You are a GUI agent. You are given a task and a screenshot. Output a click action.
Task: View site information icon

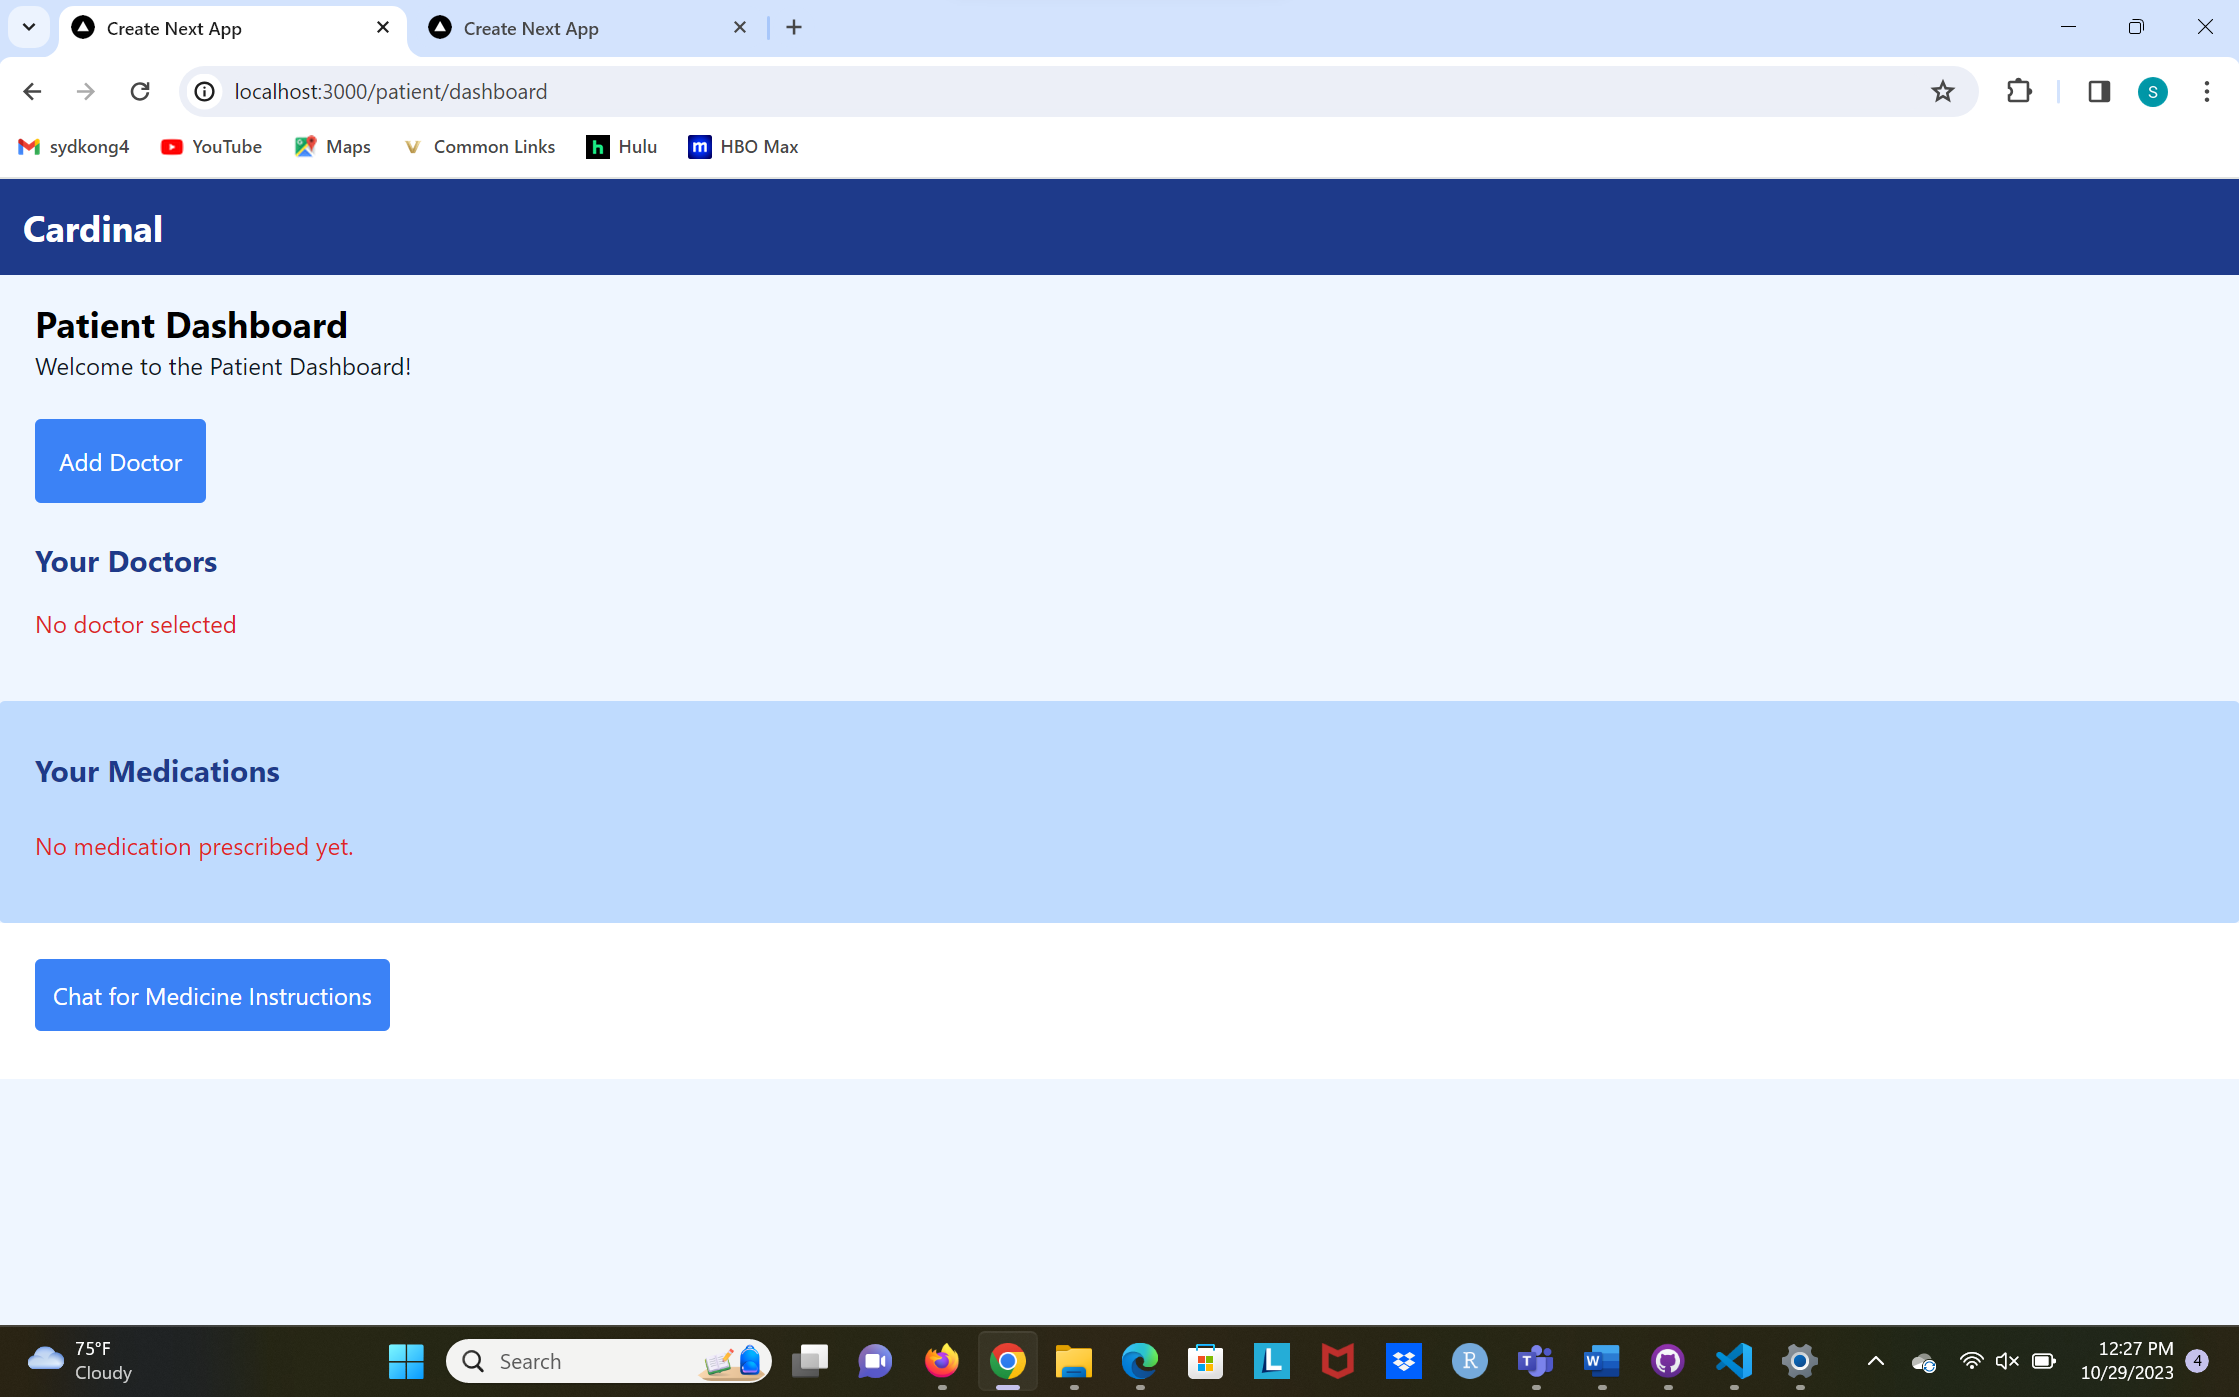(x=205, y=92)
